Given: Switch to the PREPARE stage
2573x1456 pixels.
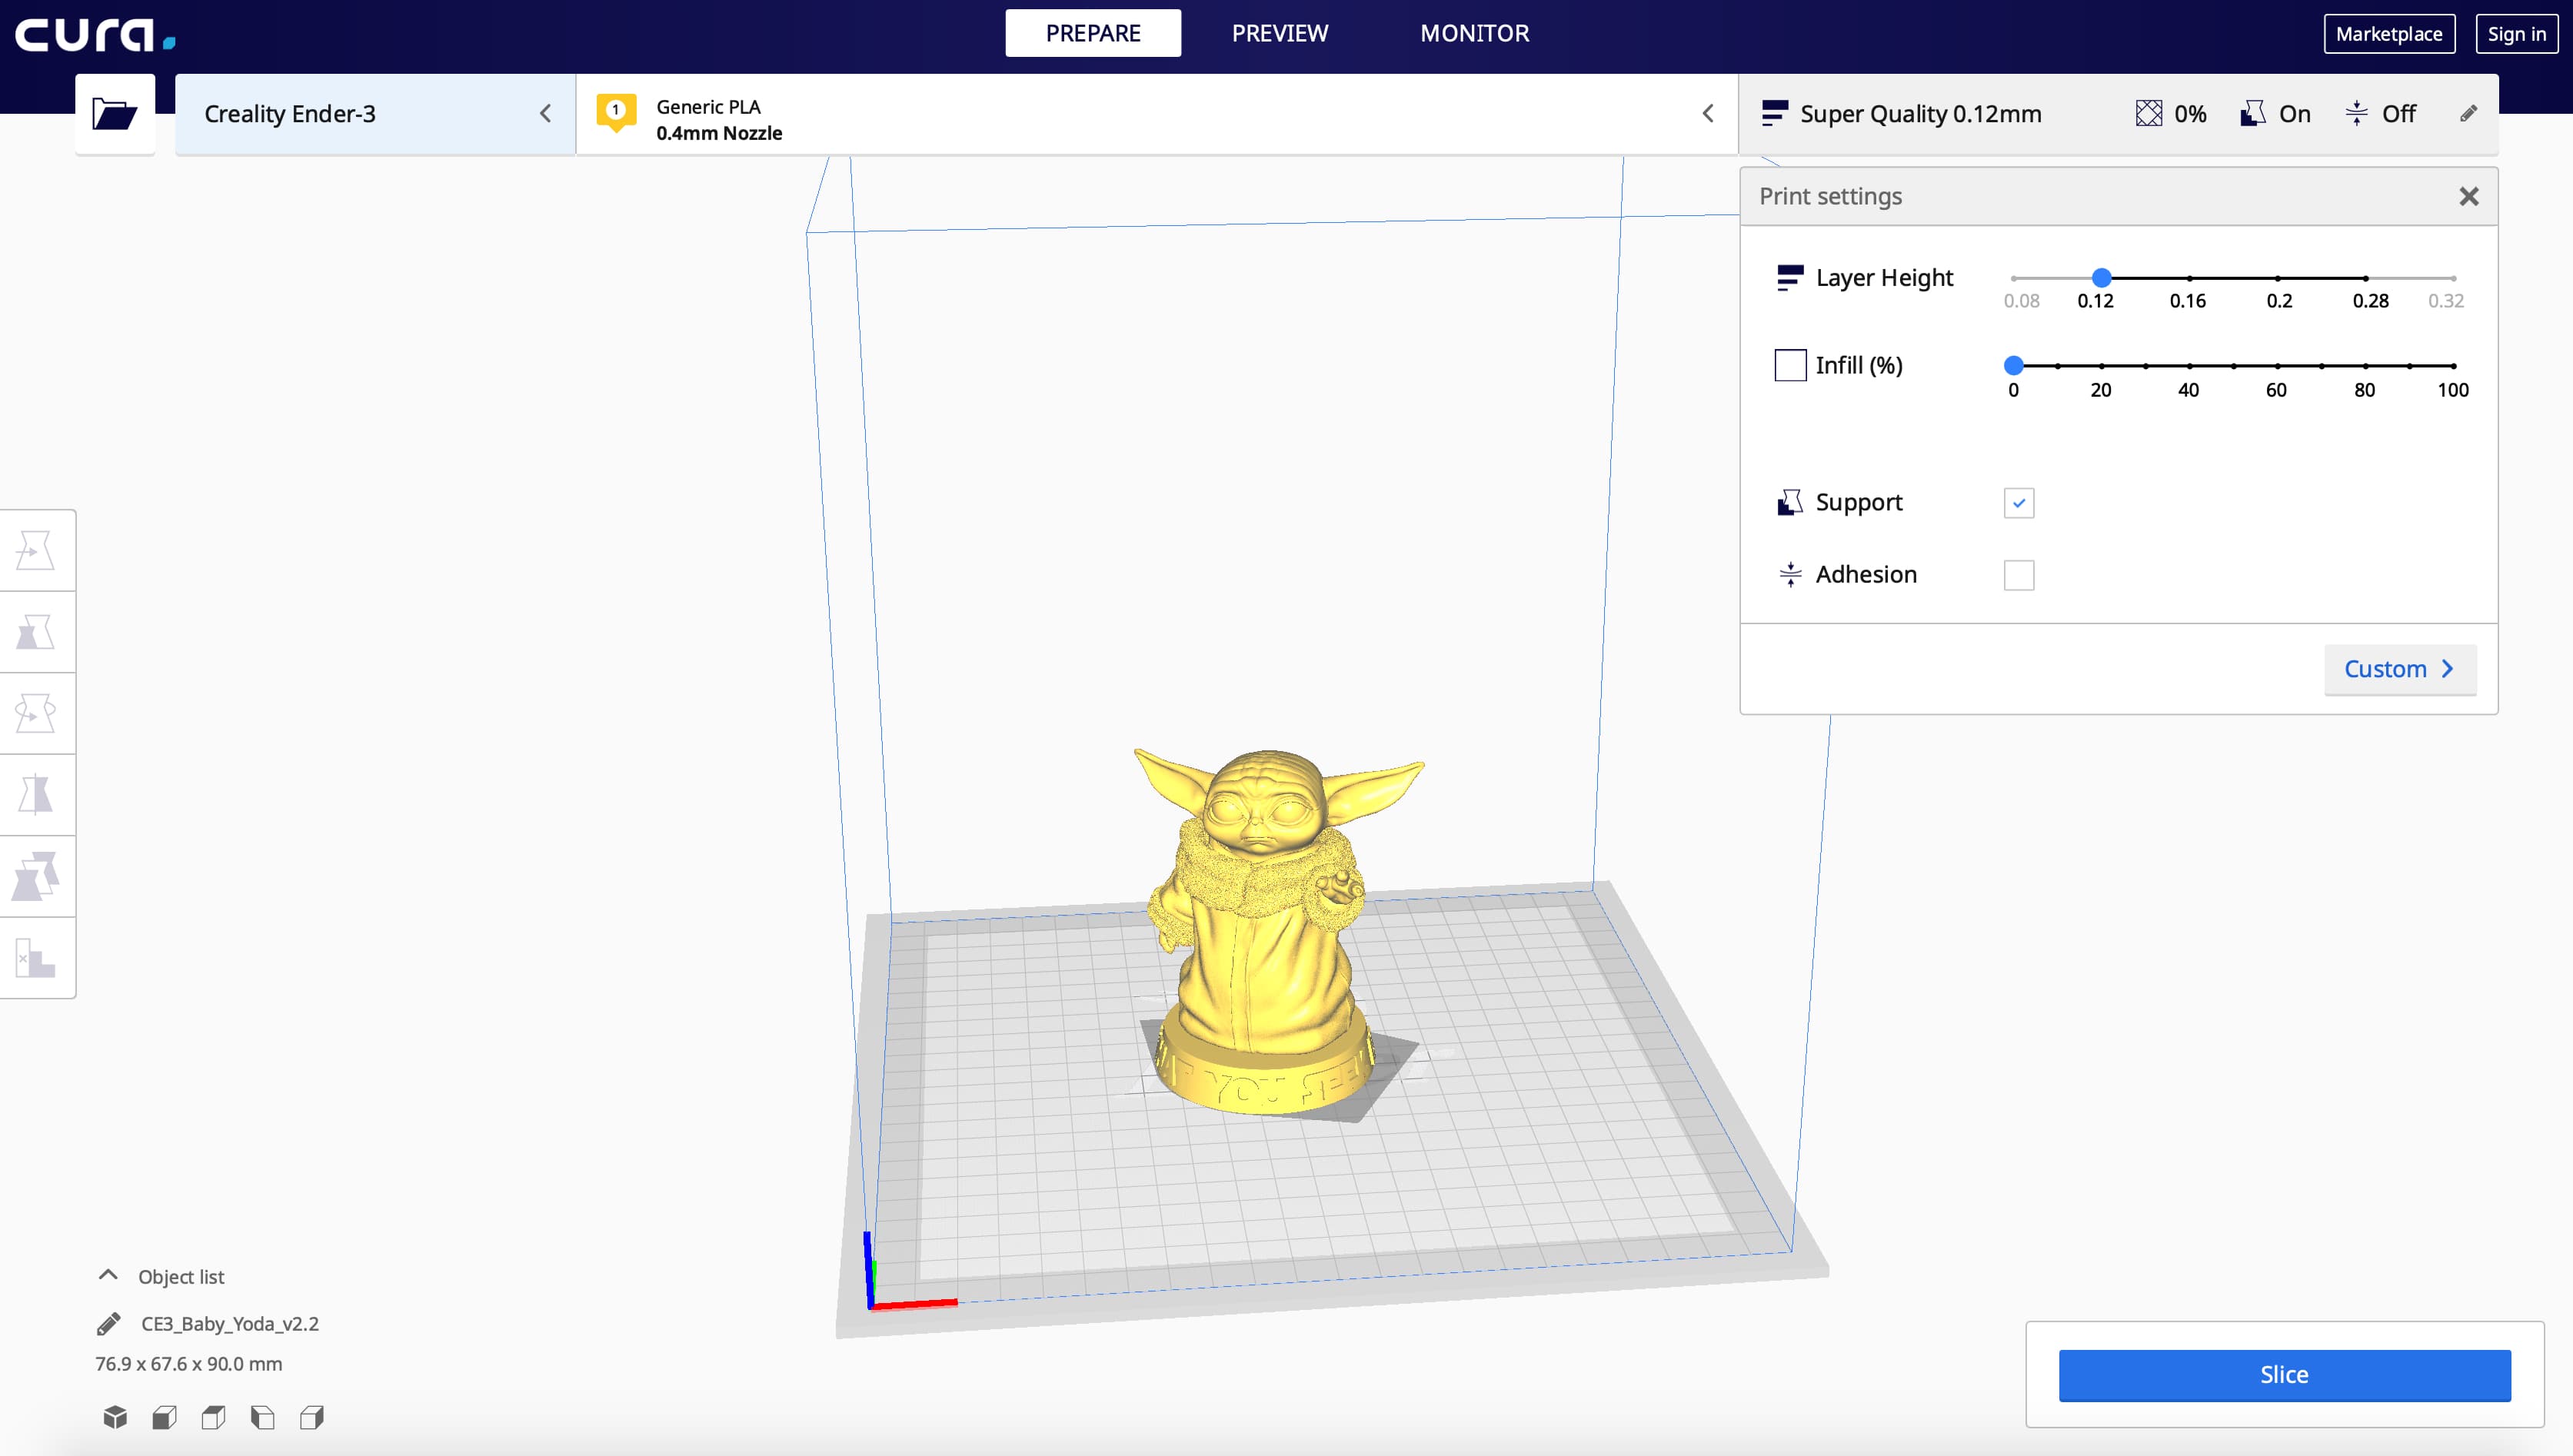Looking at the screenshot, I should pos(1093,33).
